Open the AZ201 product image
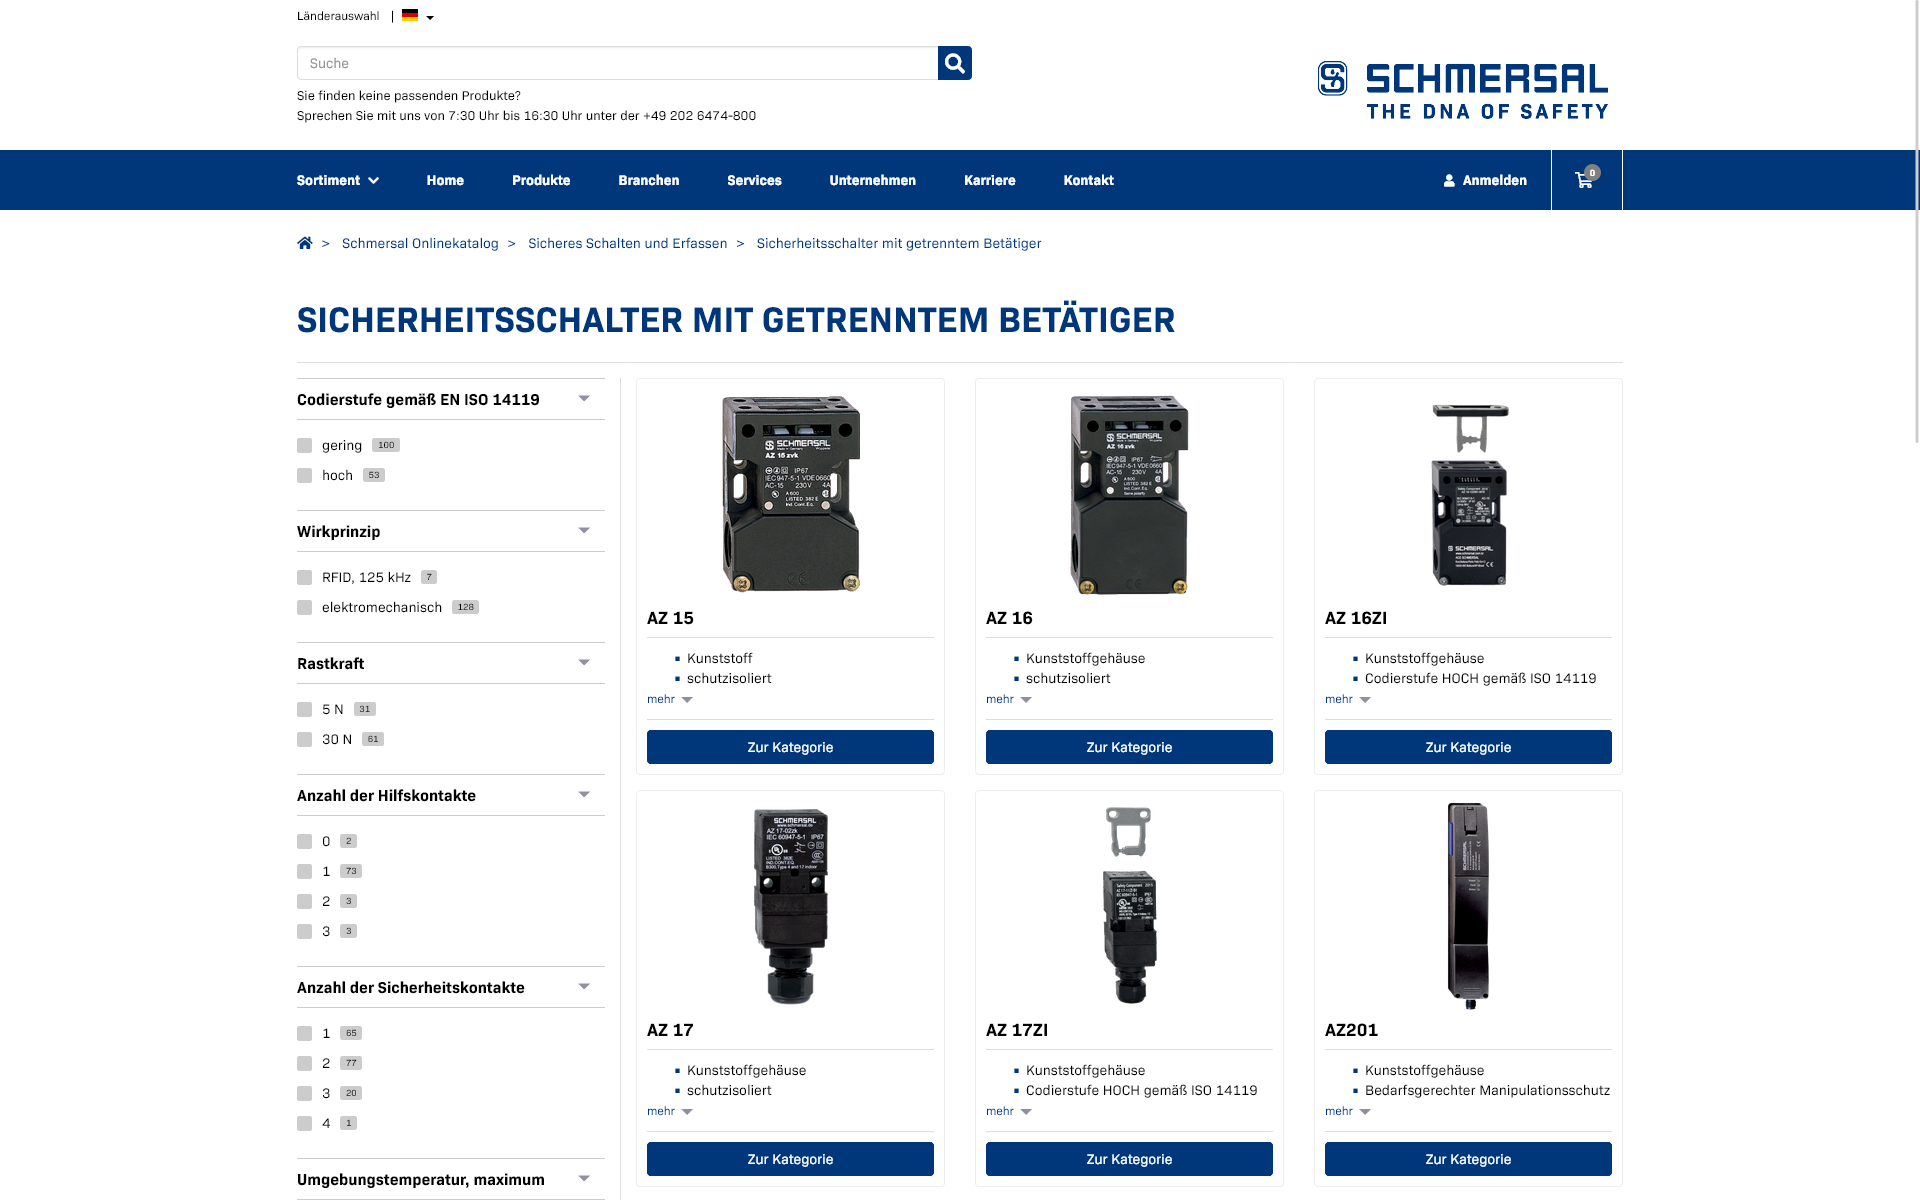The width and height of the screenshot is (1920, 1200). 1468,905
